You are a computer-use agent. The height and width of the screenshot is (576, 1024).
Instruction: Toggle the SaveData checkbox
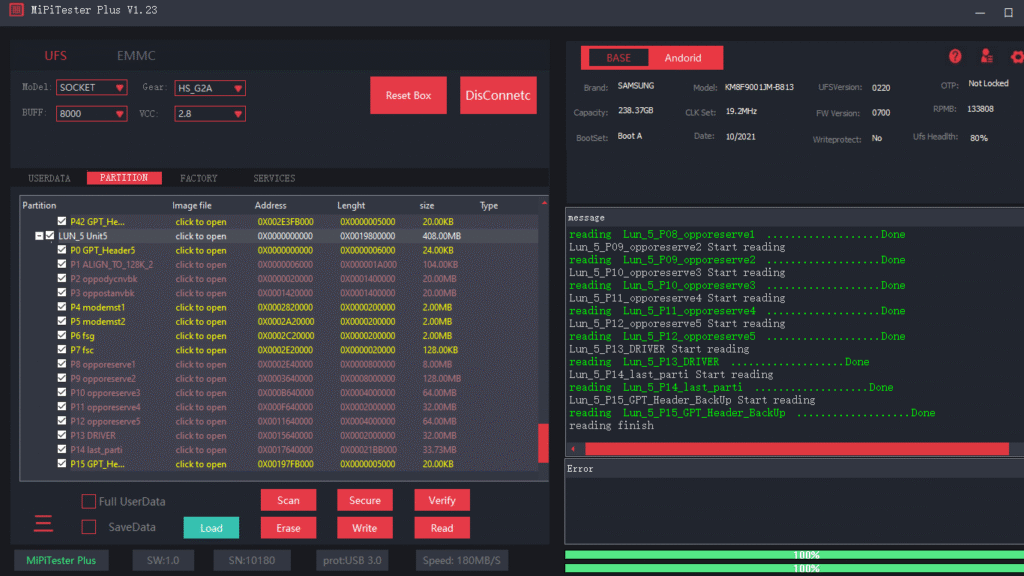[x=89, y=527]
